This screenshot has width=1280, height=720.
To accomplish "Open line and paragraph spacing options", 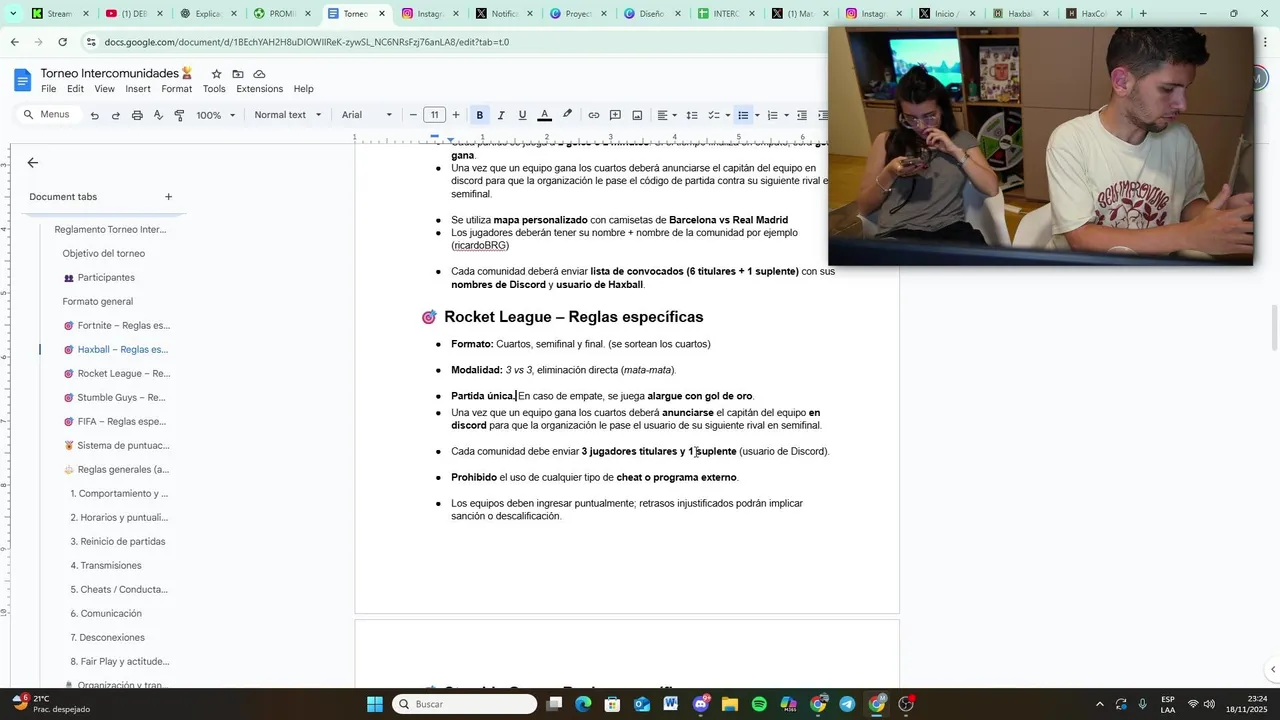I will pos(692,115).
